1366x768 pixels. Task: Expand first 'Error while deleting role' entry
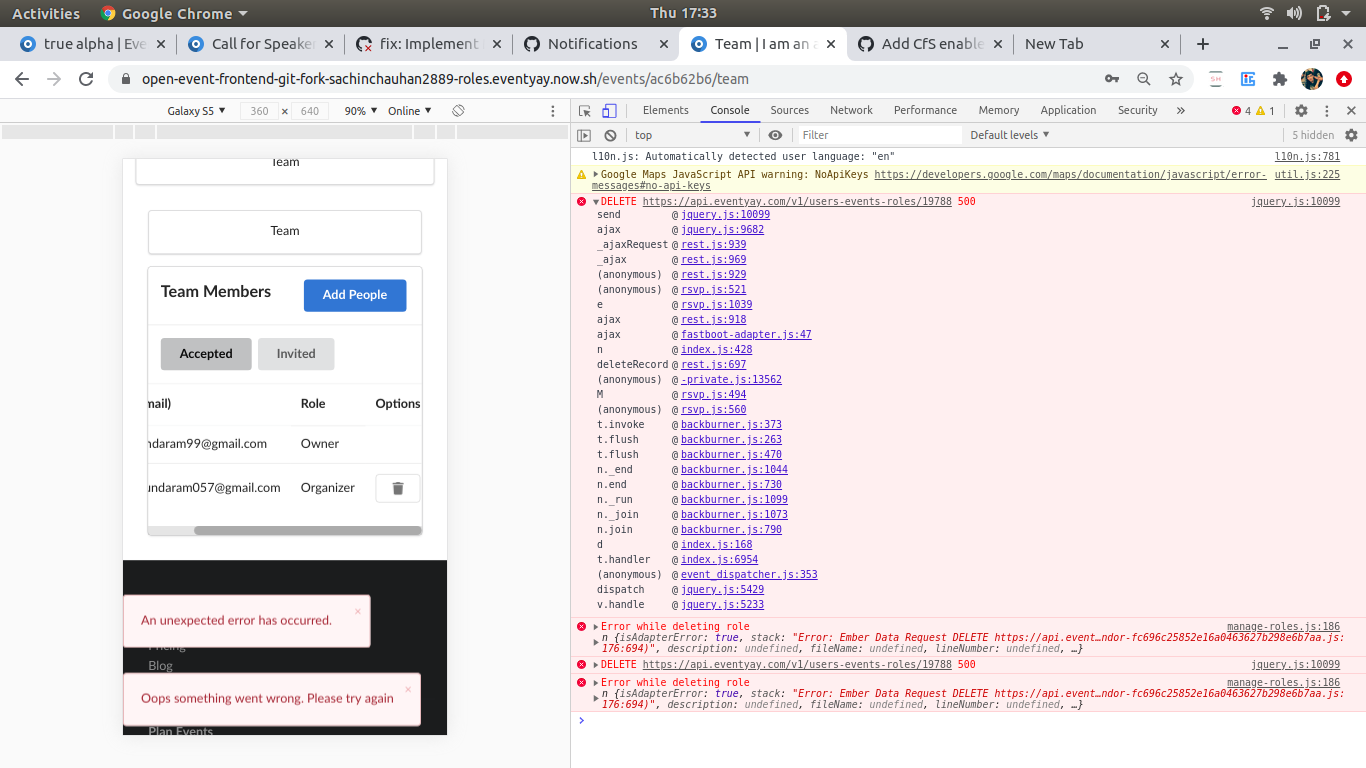596,627
